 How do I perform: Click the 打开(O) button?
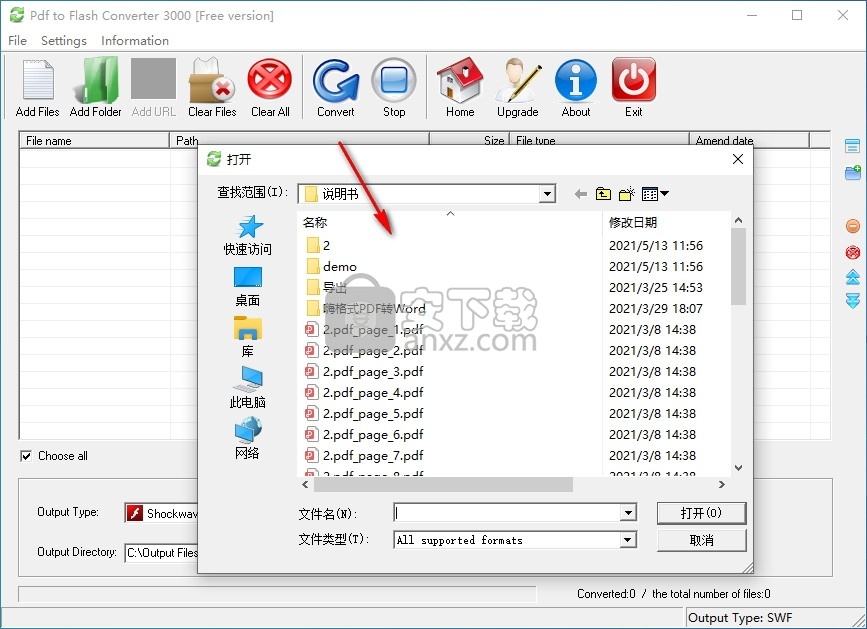pos(701,513)
